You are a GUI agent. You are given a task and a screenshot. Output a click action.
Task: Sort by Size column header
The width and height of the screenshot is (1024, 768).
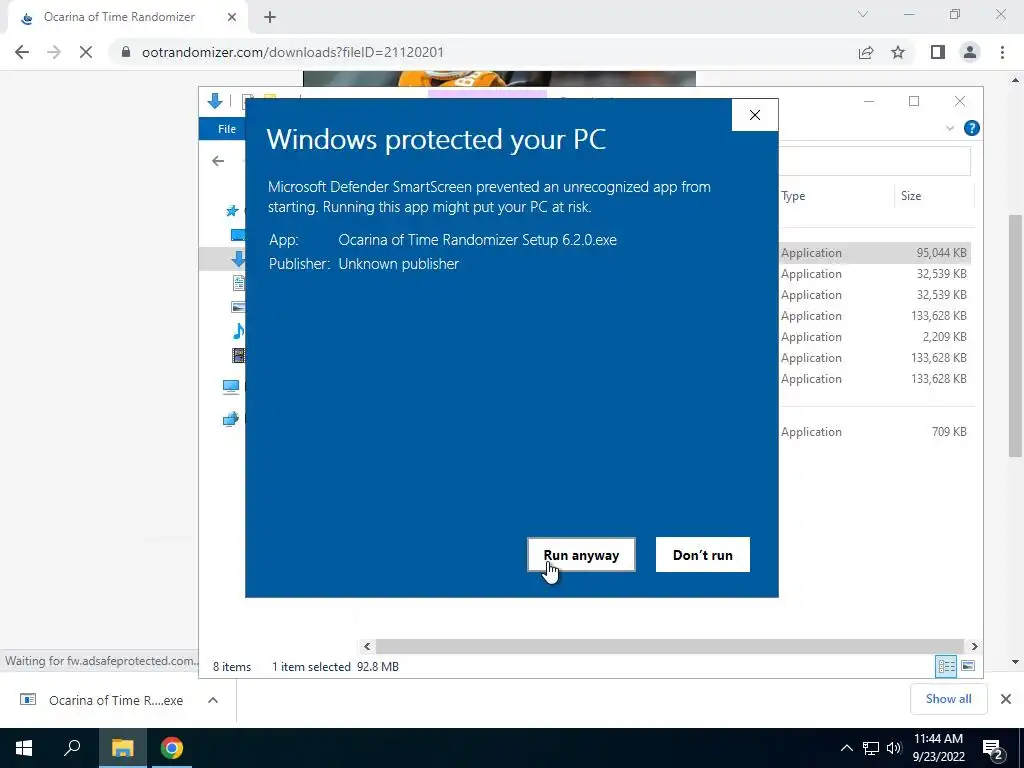tap(911, 196)
